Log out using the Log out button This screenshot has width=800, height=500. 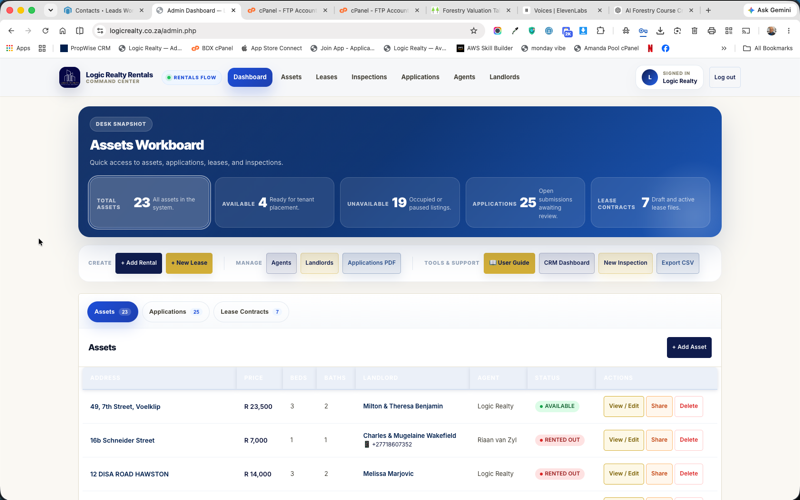[724, 78]
